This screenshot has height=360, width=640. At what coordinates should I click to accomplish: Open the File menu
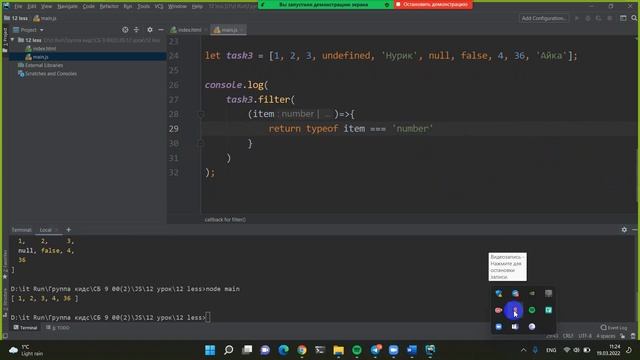click(x=18, y=6)
